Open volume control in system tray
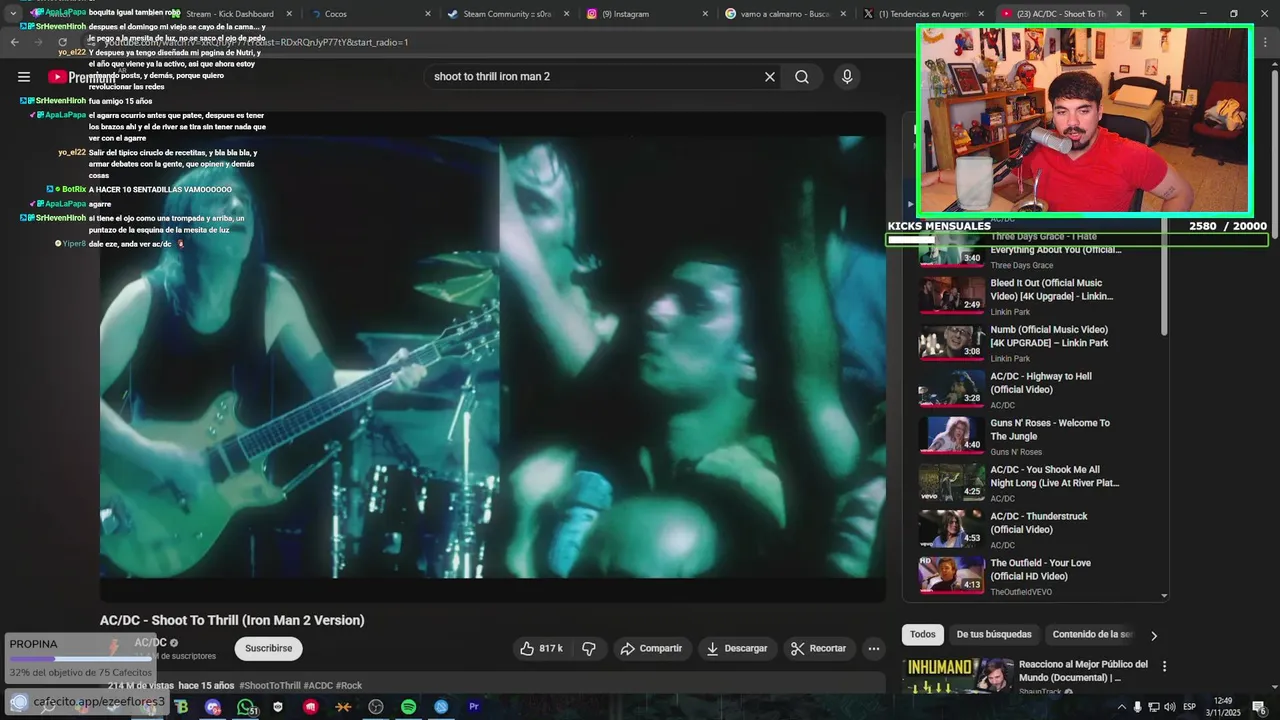 point(1169,707)
